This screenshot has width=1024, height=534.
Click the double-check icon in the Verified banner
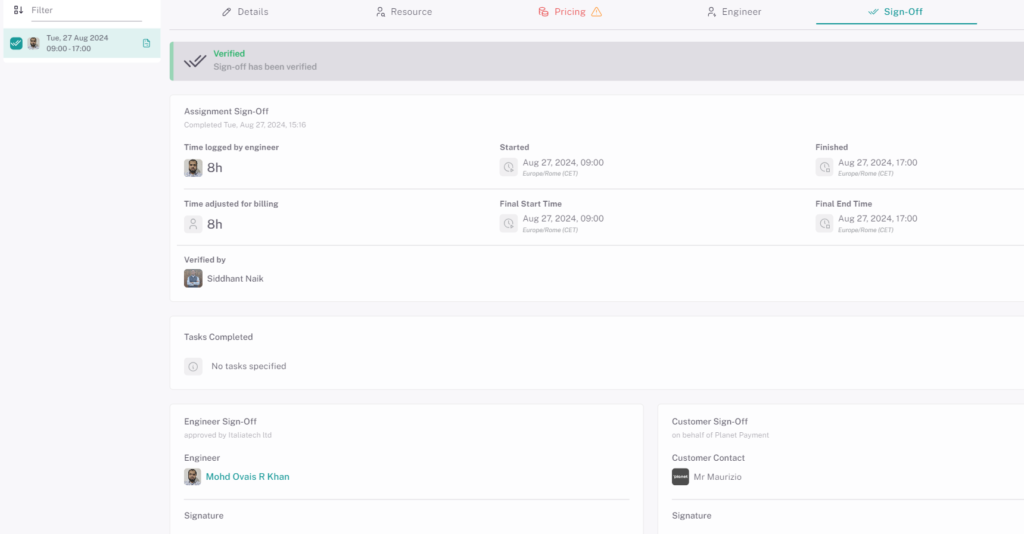point(196,61)
